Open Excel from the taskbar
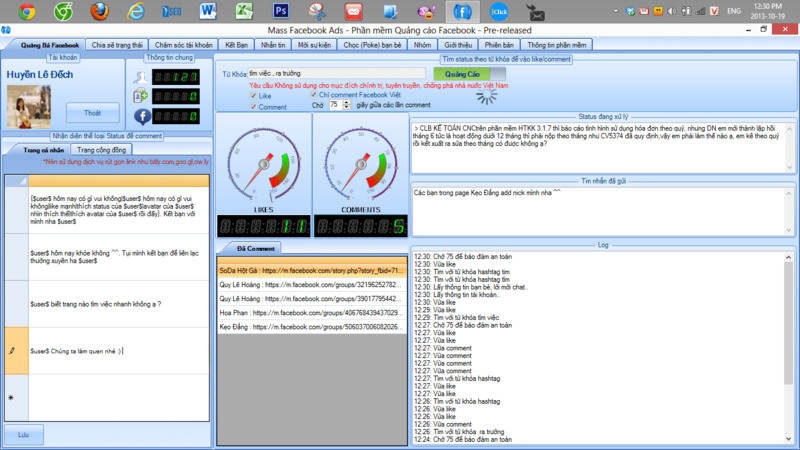800x450 pixels. [244, 11]
